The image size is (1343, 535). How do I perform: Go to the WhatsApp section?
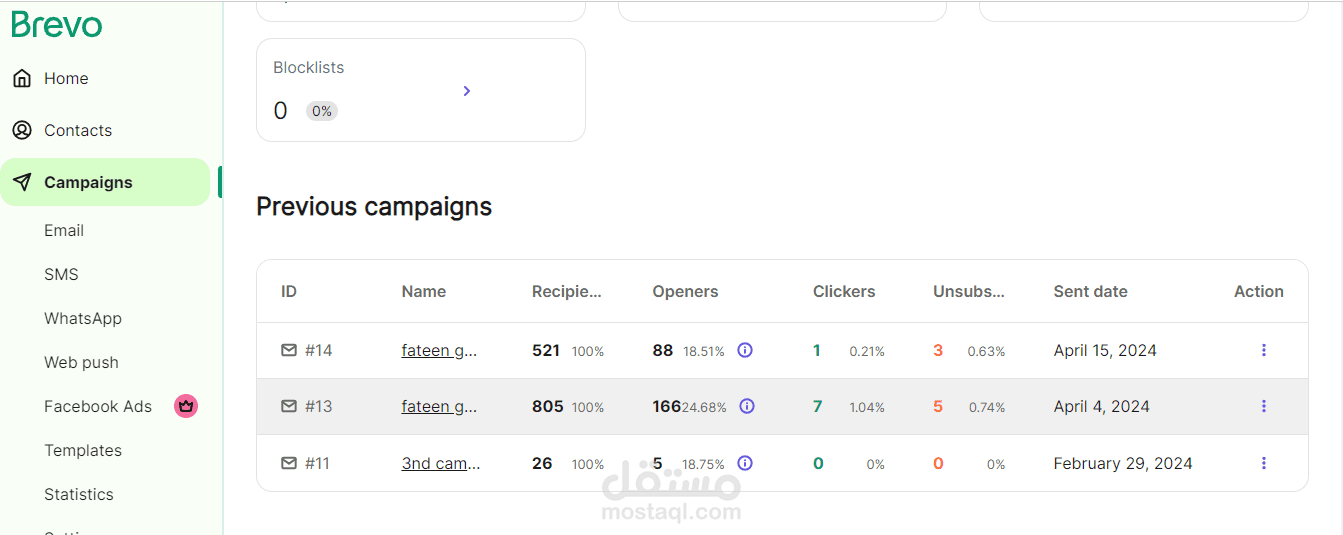coord(83,318)
